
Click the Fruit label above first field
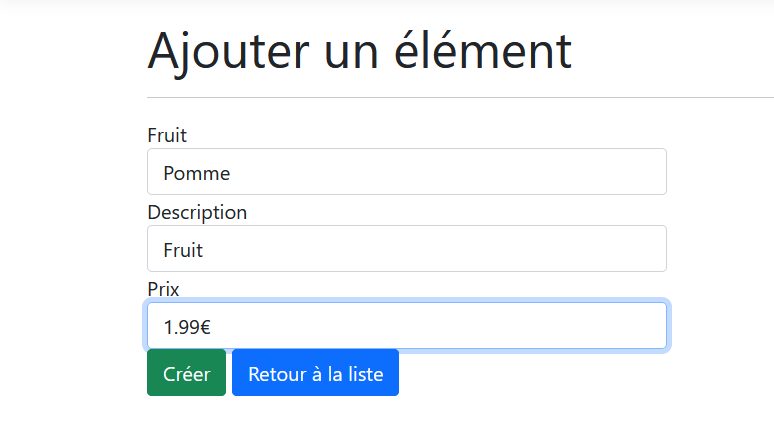point(167,135)
